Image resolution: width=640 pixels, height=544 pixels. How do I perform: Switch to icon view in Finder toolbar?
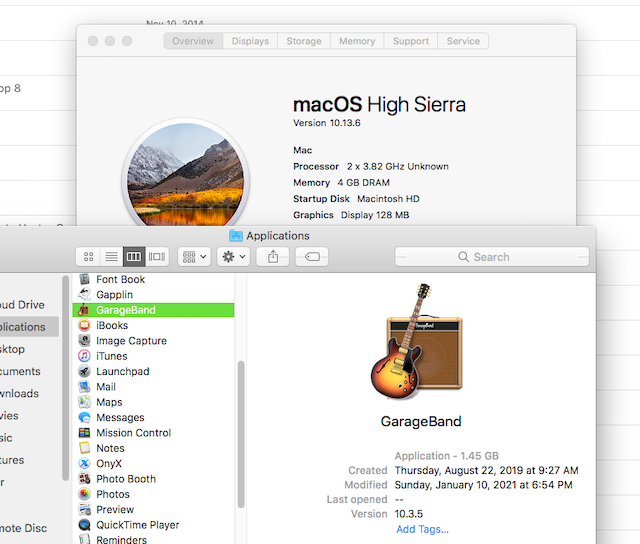click(x=89, y=257)
